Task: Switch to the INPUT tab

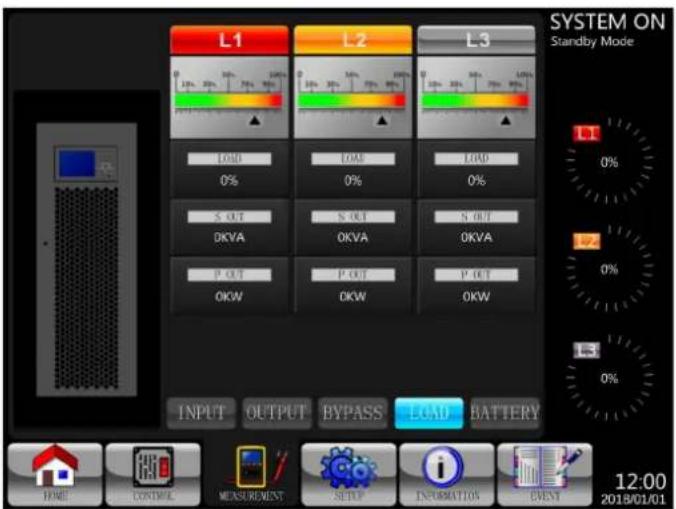Action: (201, 413)
